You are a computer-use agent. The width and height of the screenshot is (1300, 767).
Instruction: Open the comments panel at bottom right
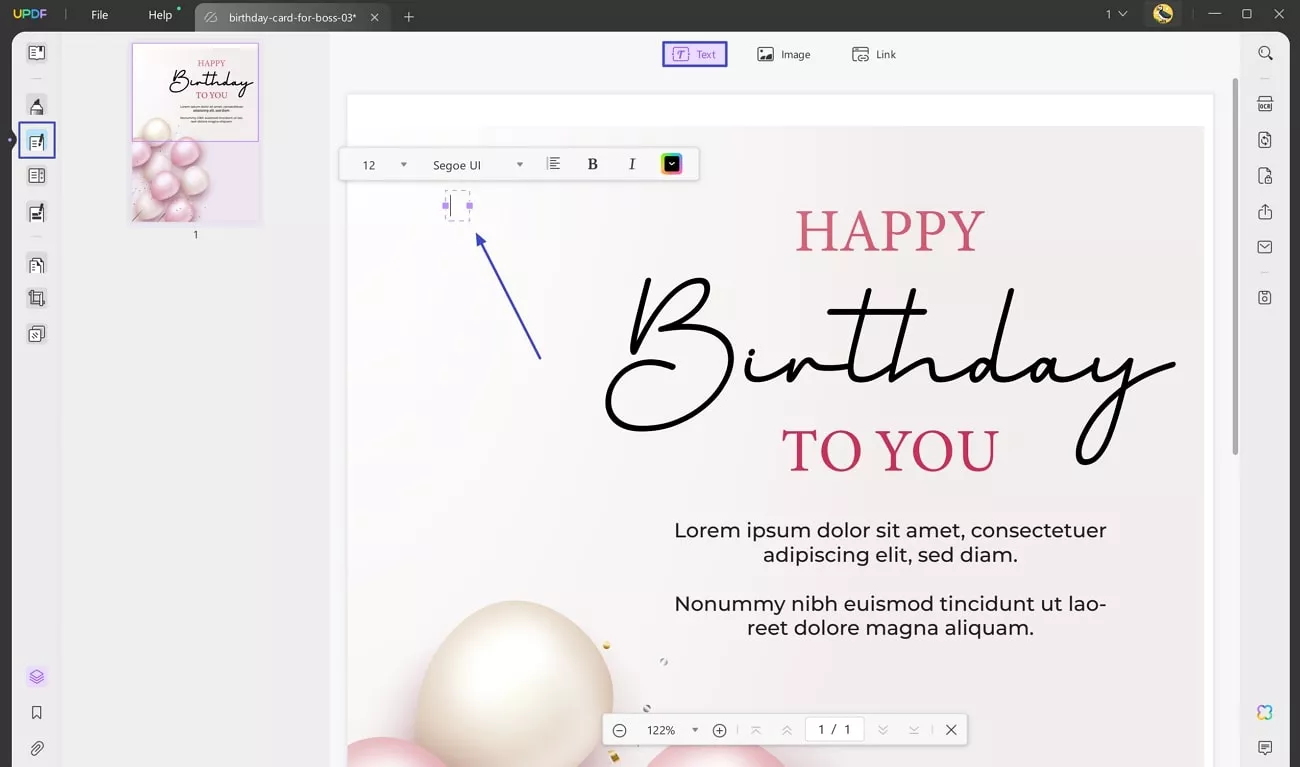pyautogui.click(x=1265, y=748)
